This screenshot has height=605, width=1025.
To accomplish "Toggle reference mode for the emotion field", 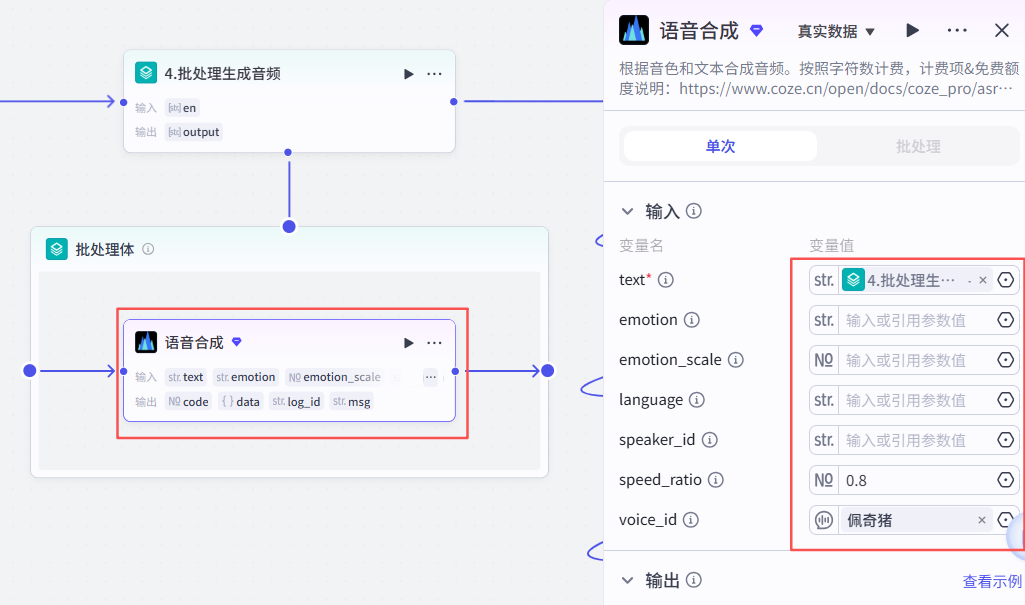I will click(1007, 319).
